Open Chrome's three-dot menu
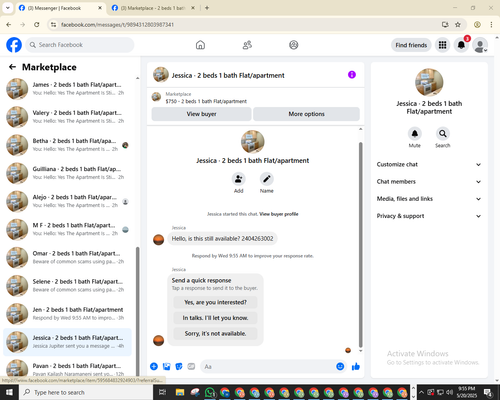The height and width of the screenshot is (400, 500). click(x=491, y=25)
